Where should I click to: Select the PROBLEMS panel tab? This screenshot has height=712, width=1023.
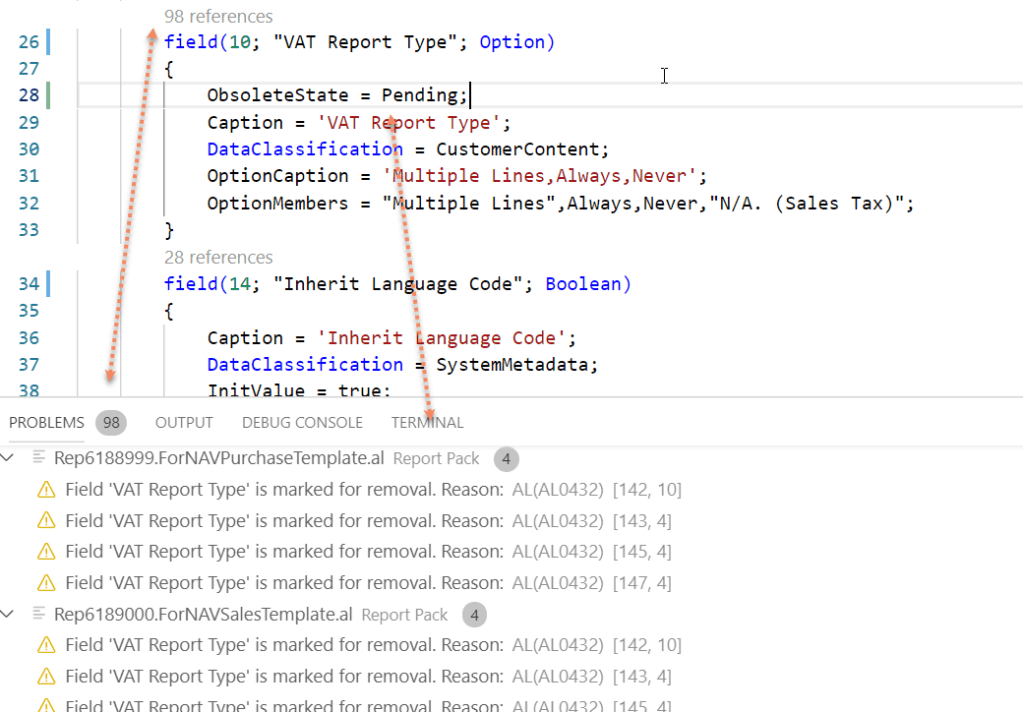[46, 423]
